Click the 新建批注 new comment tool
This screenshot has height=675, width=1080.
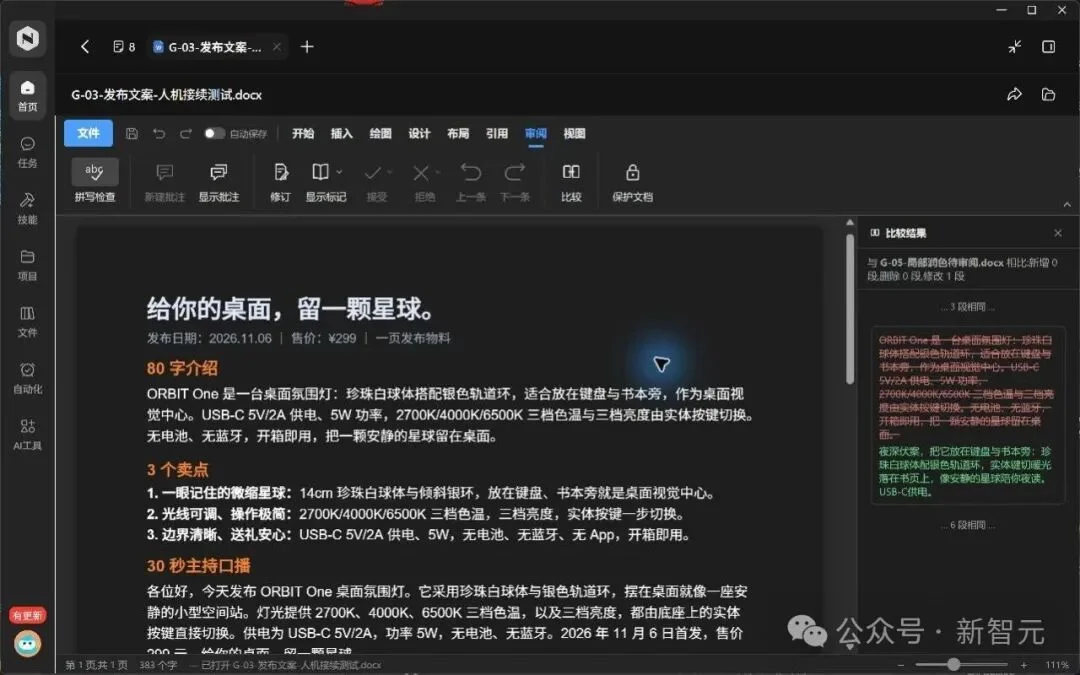[165, 181]
